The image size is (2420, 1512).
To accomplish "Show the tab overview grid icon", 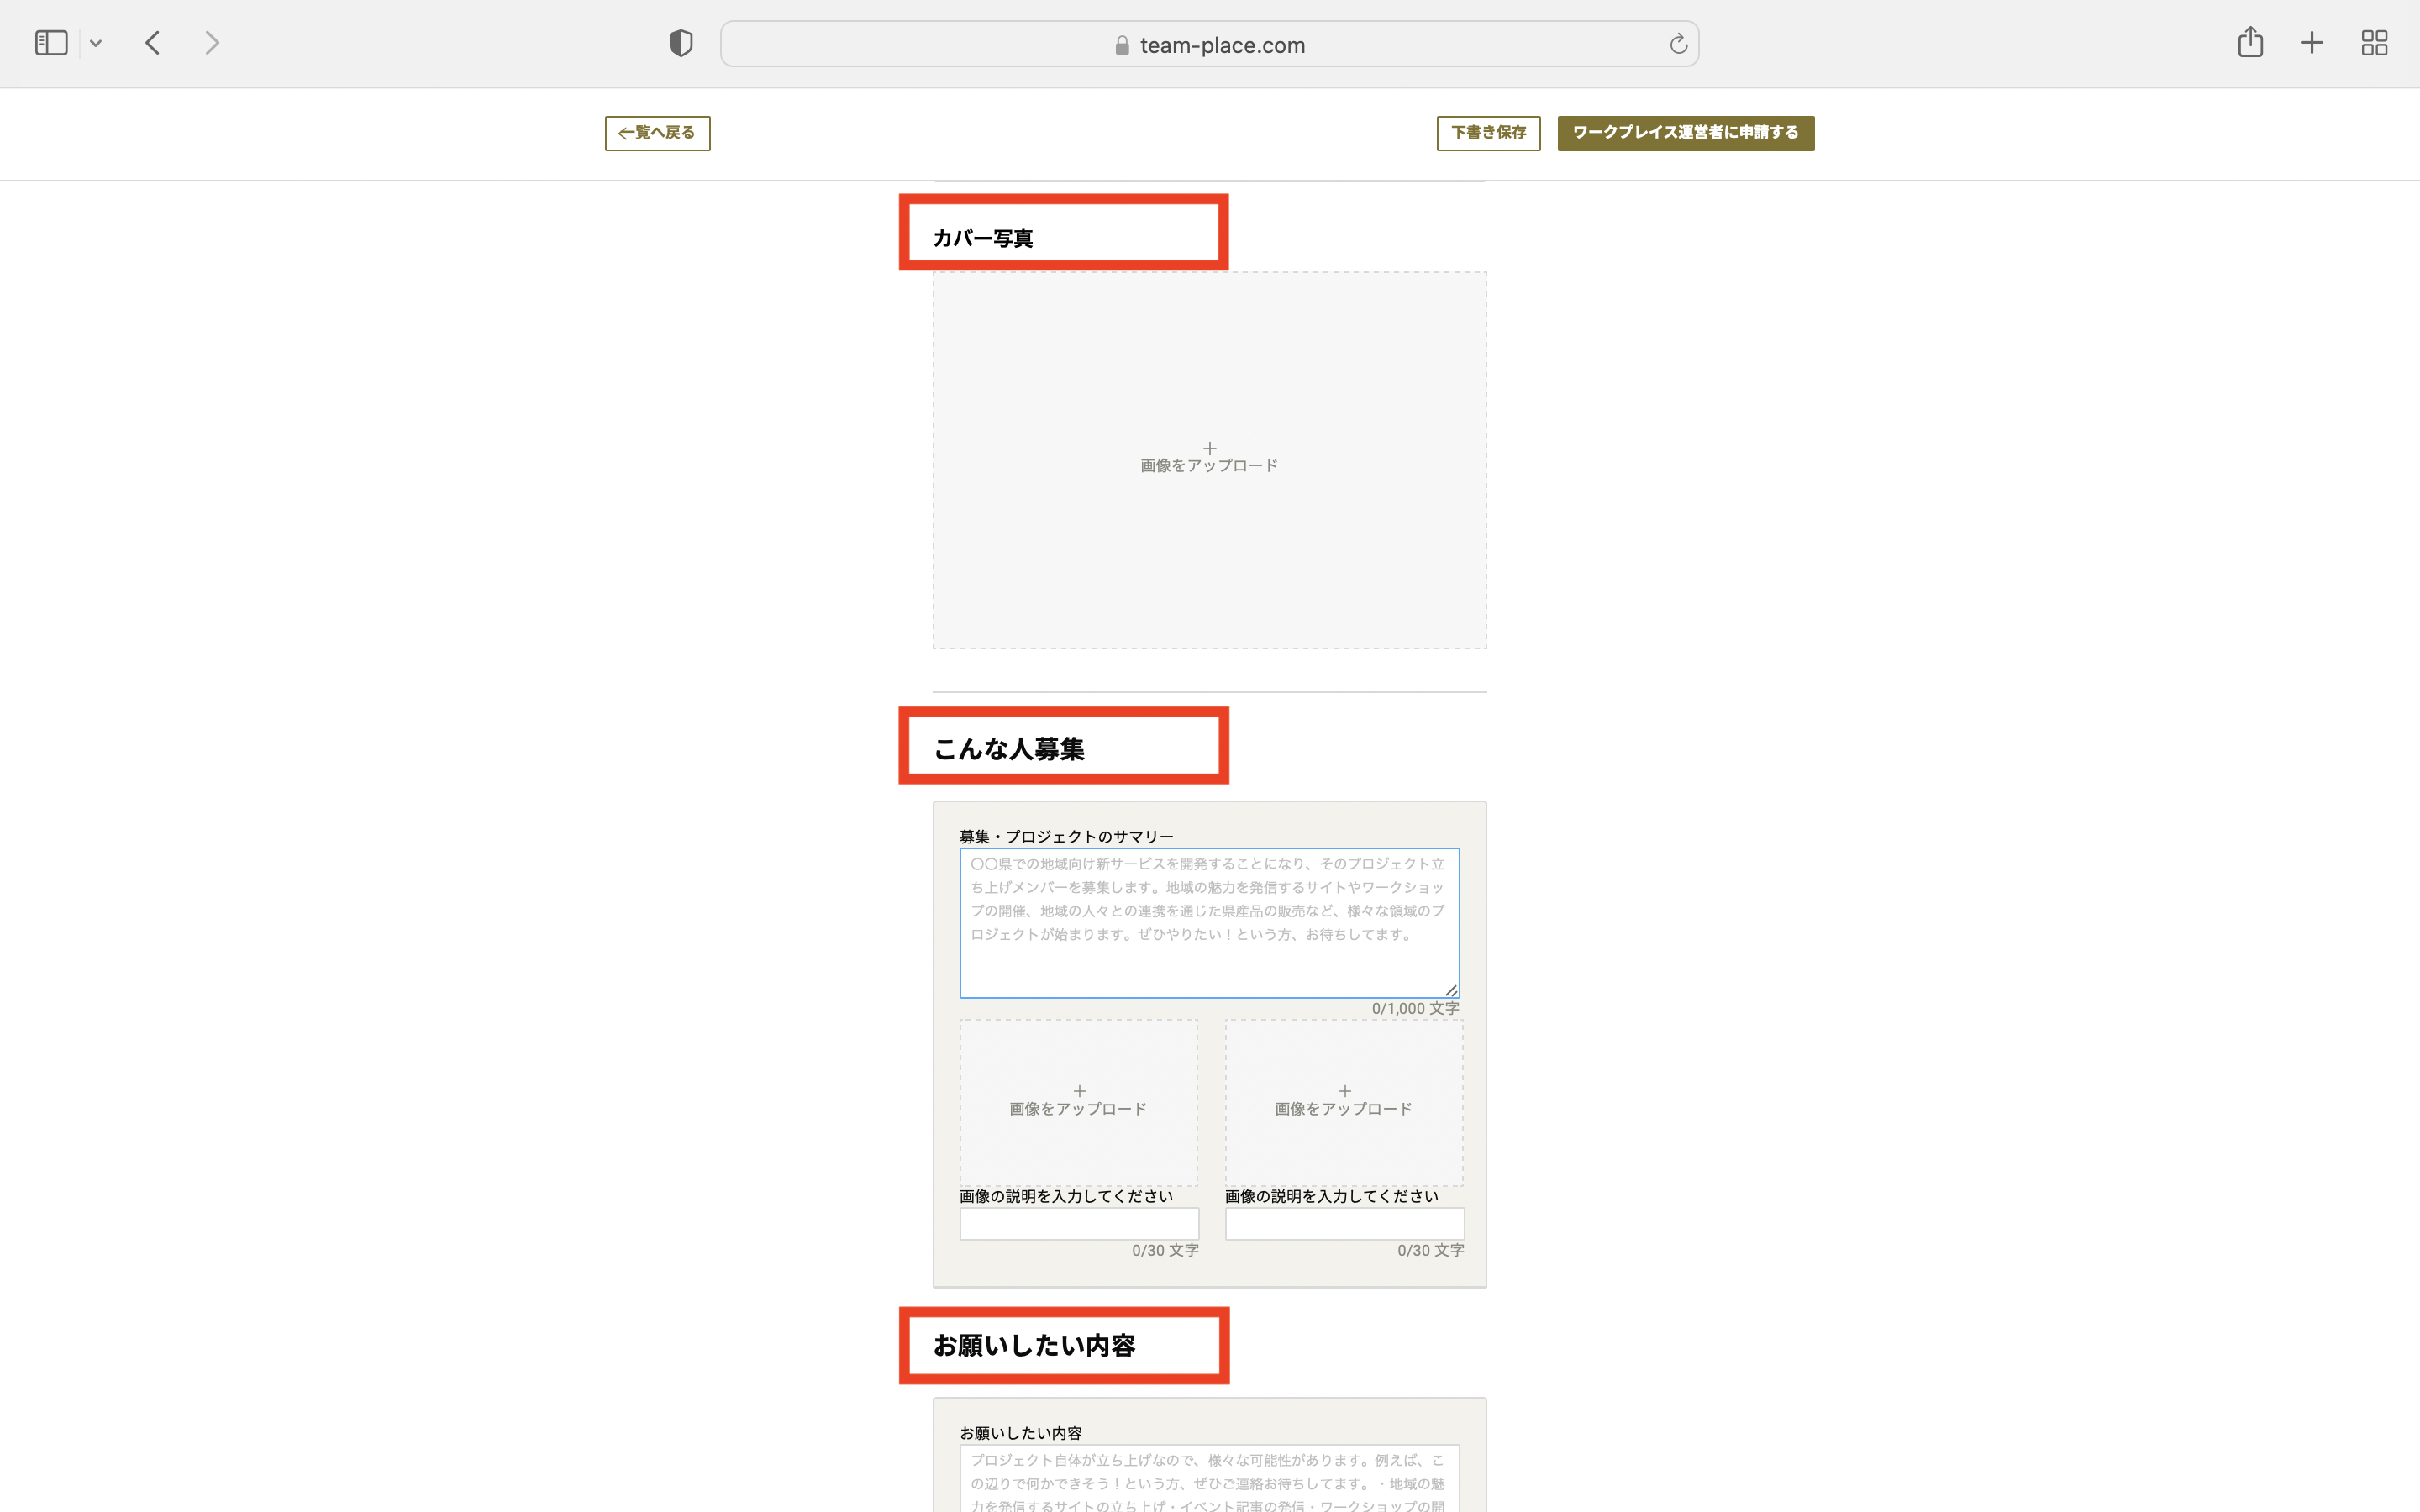I will click(2374, 43).
